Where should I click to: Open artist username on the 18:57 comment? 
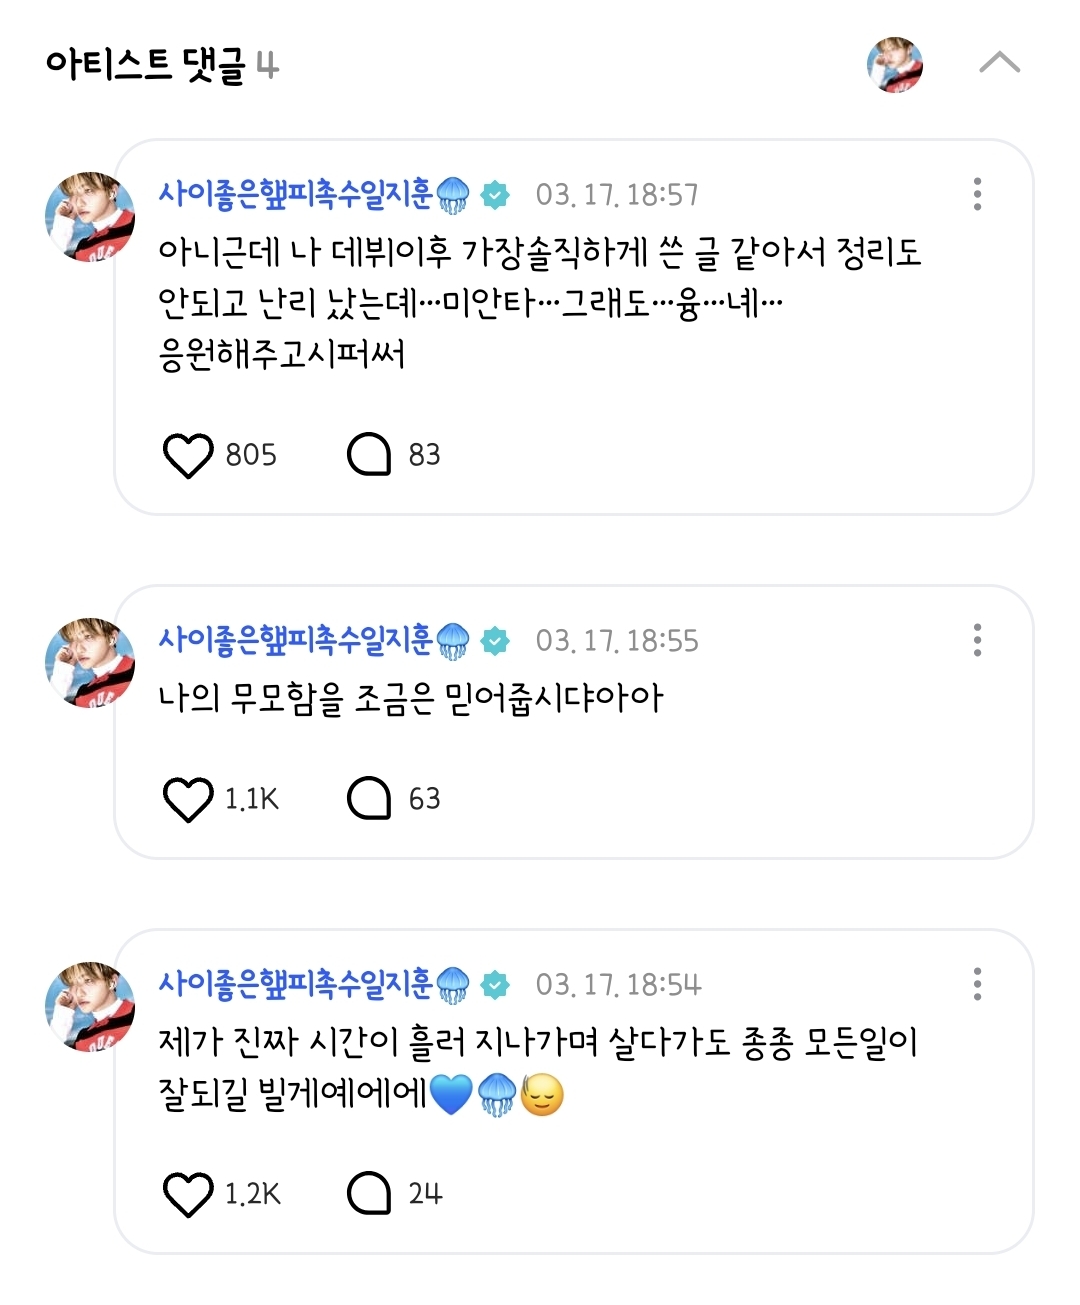[x=314, y=194]
